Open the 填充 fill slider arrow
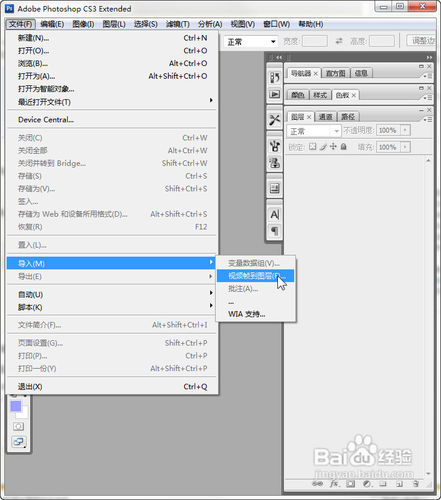 click(405, 147)
